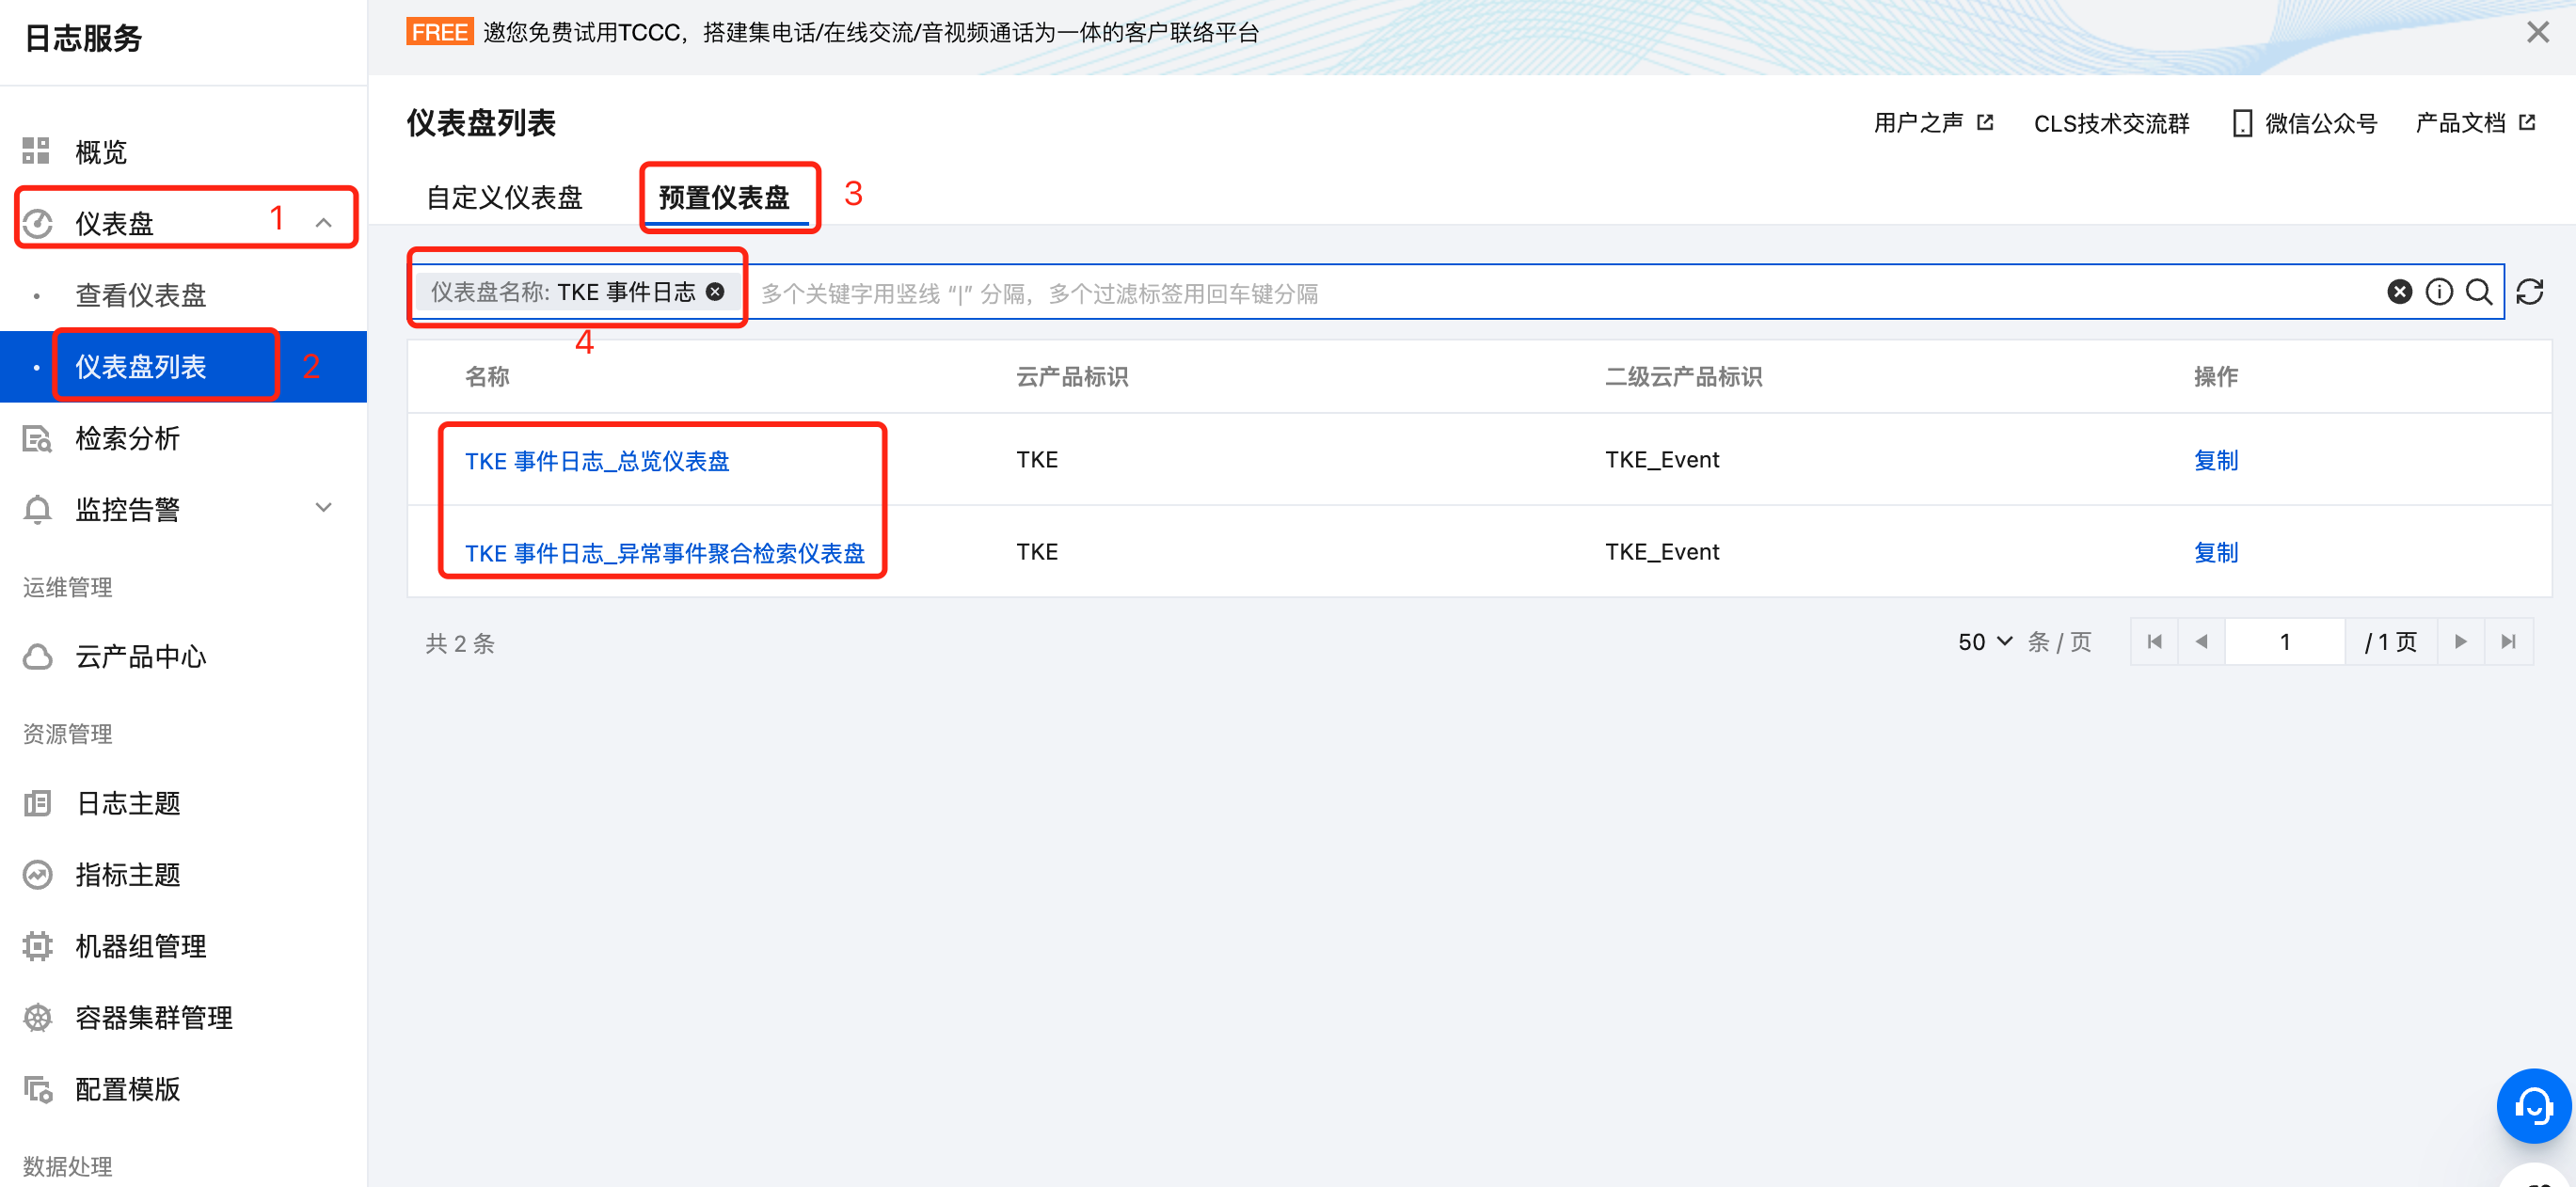This screenshot has height=1187, width=2576.
Task: Open search syntax info icon
Action: pyautogui.click(x=2439, y=291)
